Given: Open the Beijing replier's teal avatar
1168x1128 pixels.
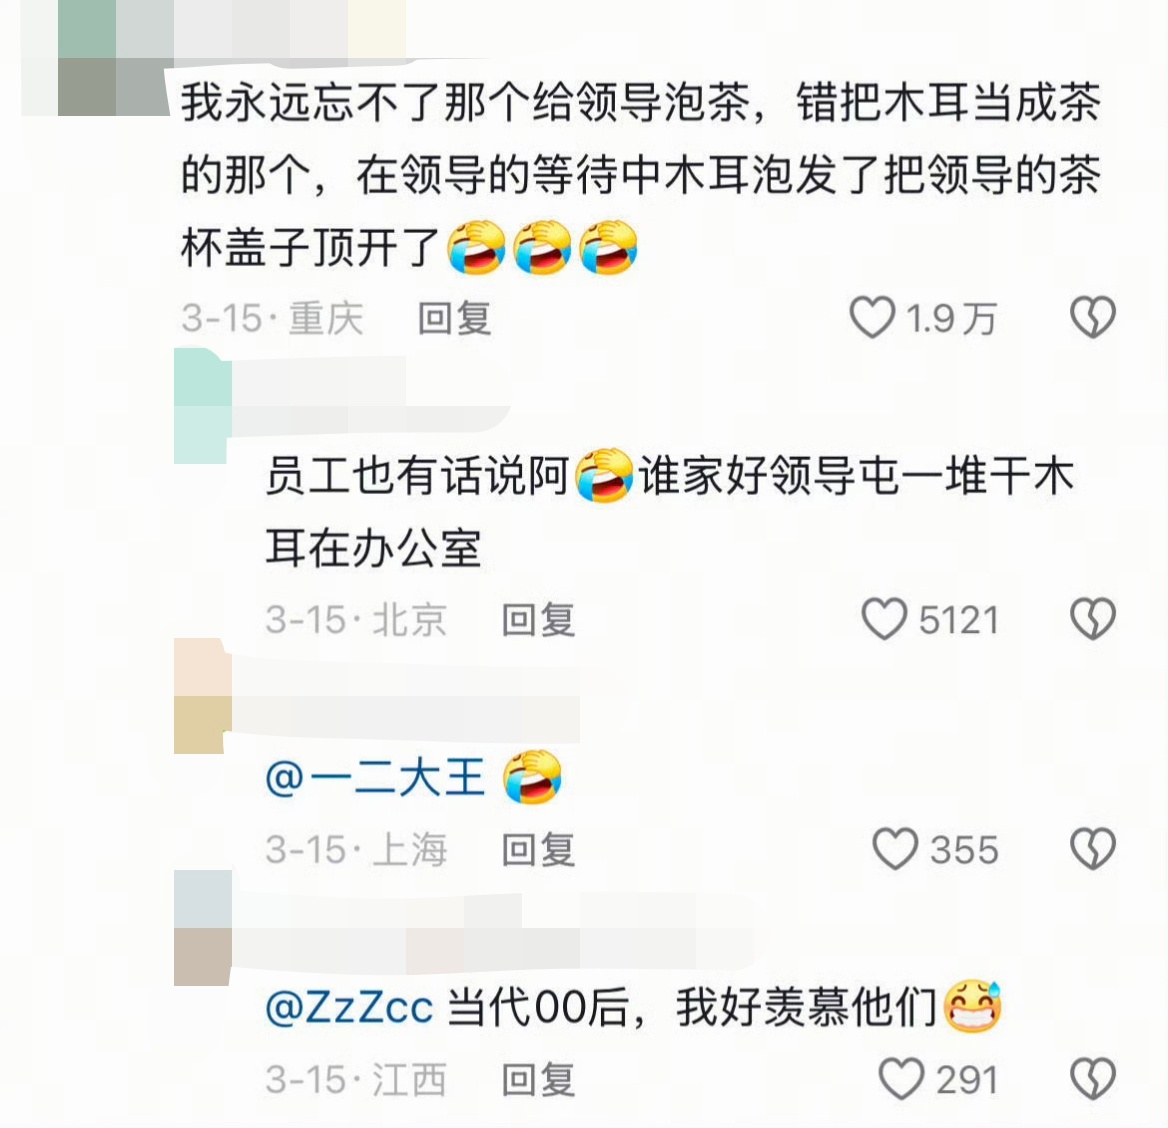Looking at the screenshot, I should pyautogui.click(x=203, y=406).
